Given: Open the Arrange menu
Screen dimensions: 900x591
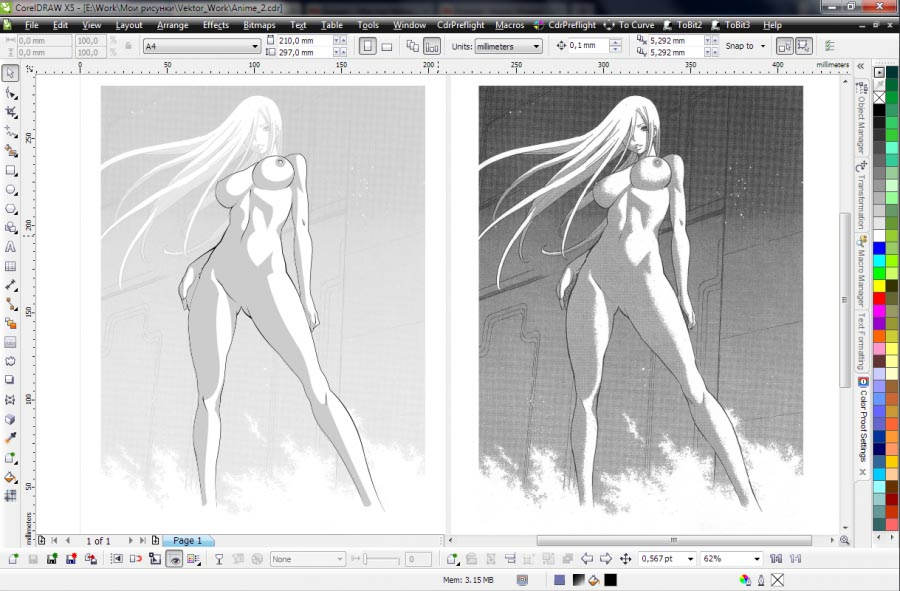Looking at the screenshot, I should tap(172, 25).
